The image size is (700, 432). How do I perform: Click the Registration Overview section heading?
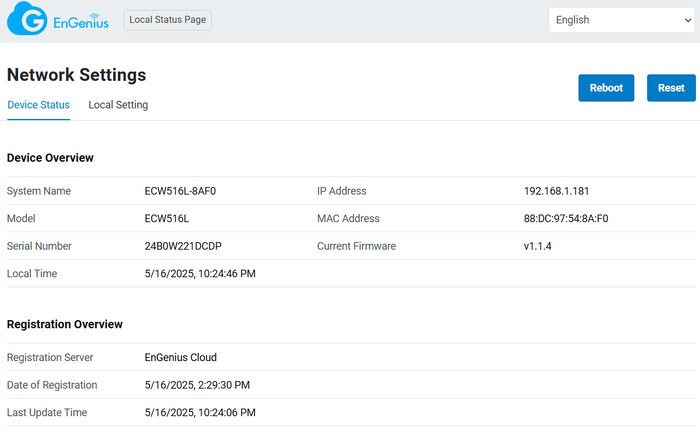point(64,324)
